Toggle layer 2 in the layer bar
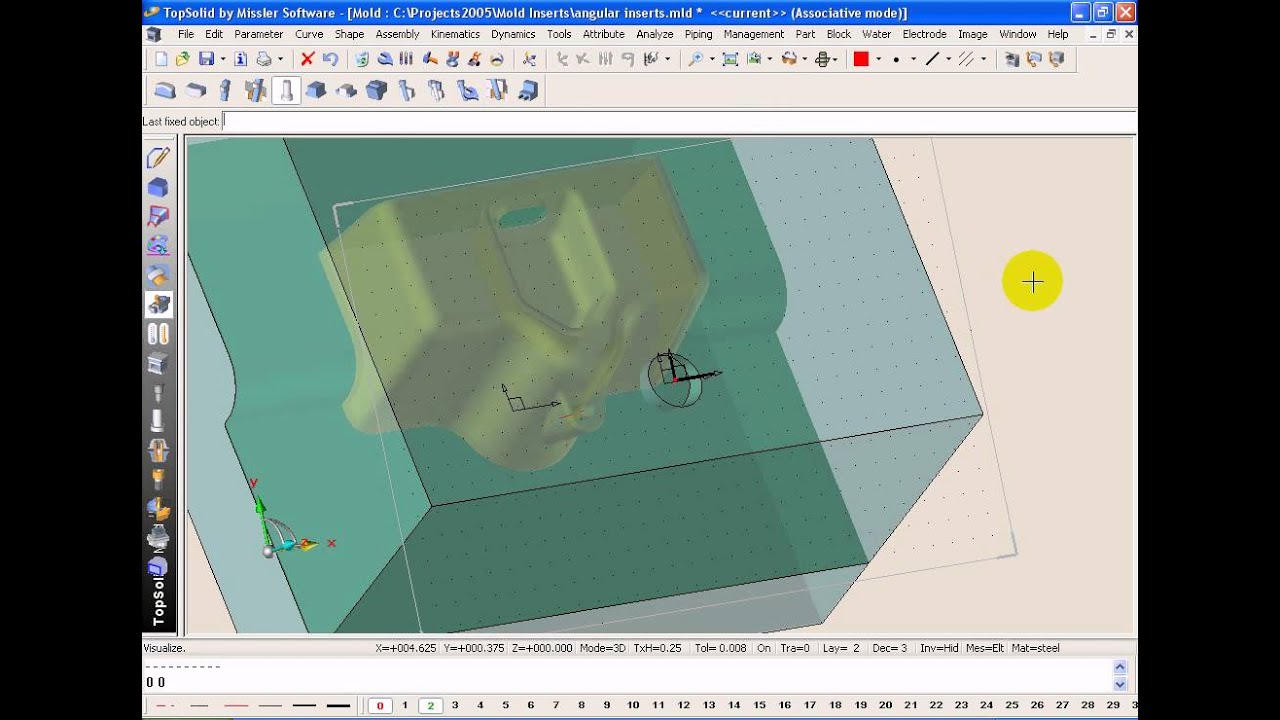 (430, 706)
